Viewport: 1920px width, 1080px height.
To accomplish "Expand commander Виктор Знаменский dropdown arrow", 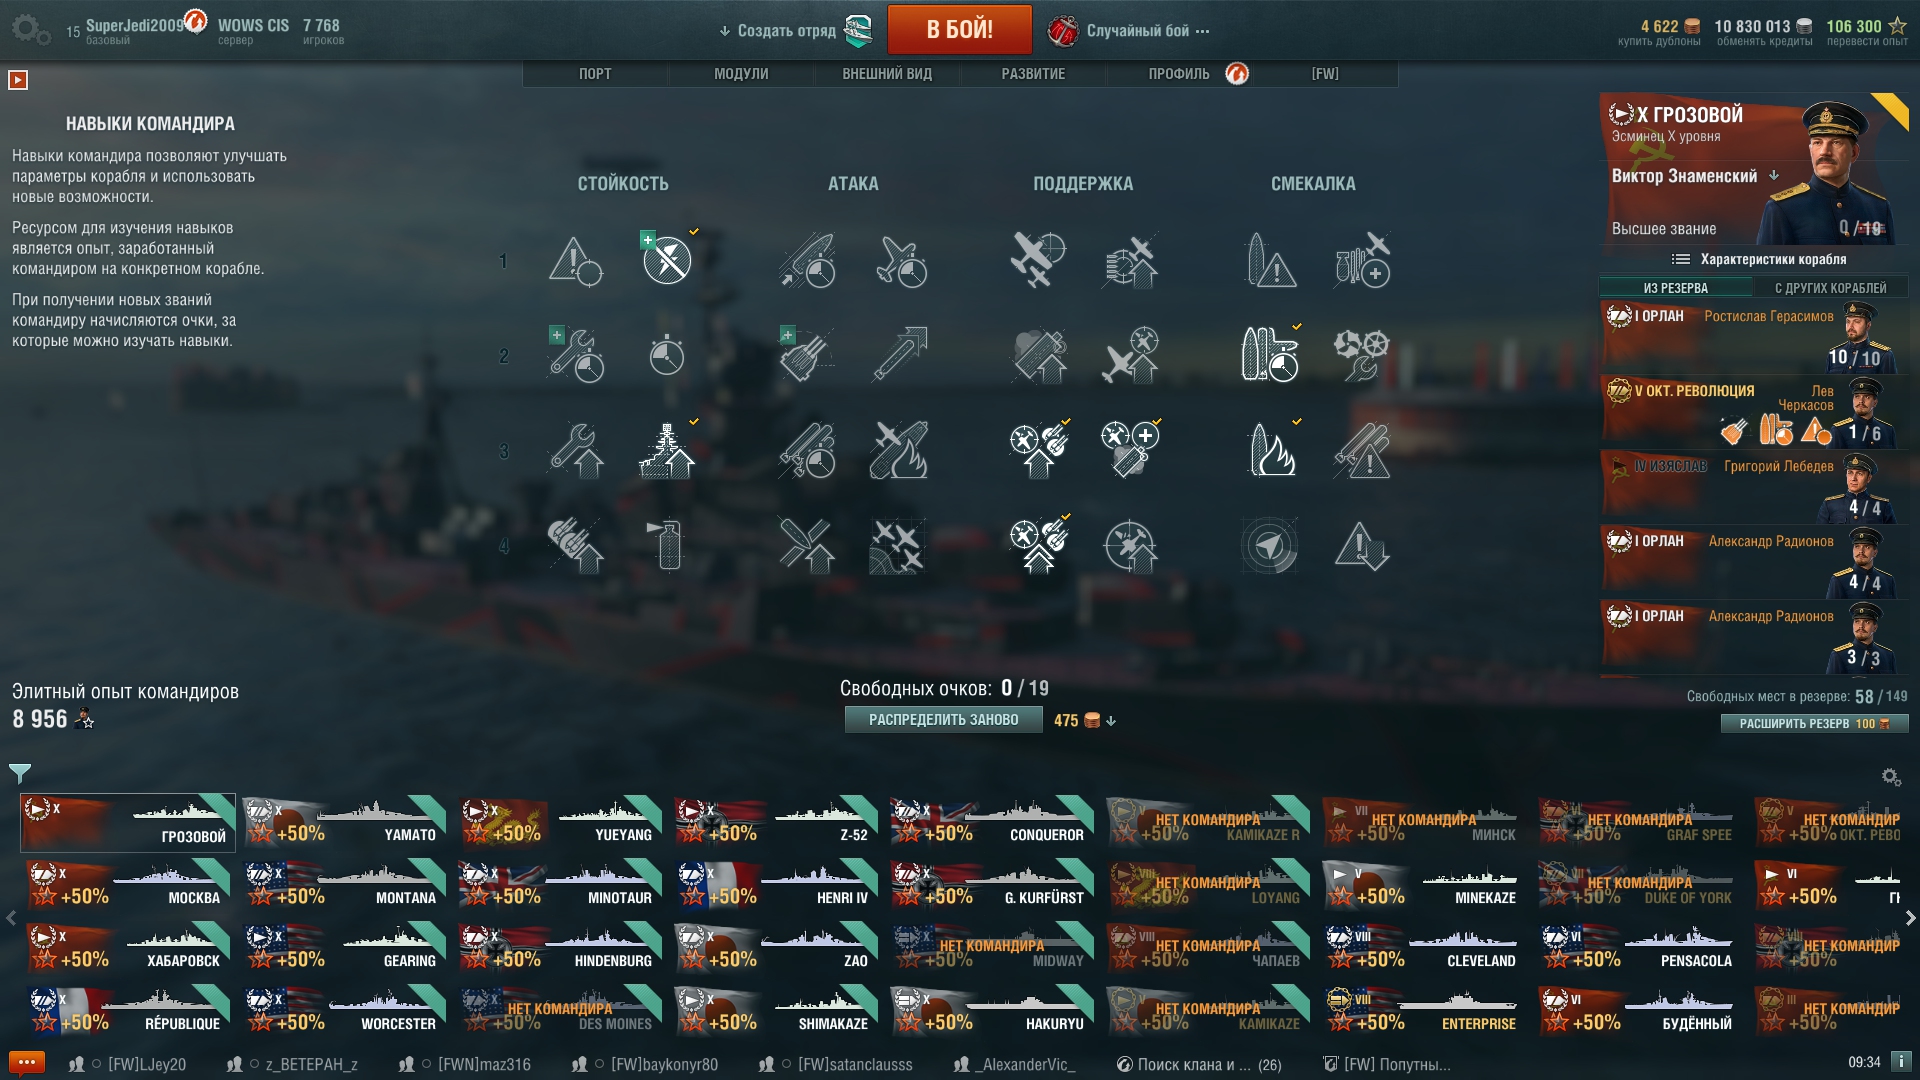I will tap(1774, 175).
